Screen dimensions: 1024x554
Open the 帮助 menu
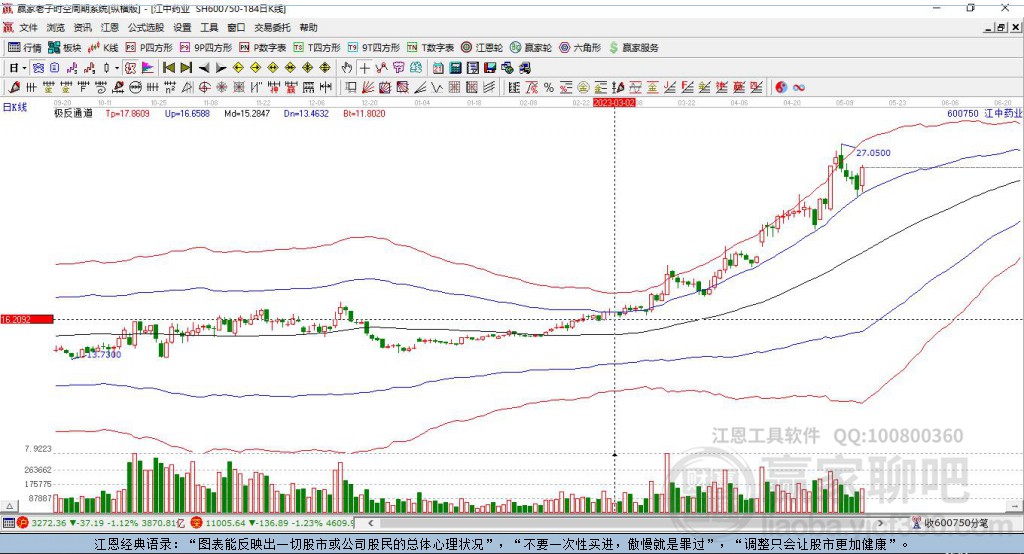pos(308,27)
